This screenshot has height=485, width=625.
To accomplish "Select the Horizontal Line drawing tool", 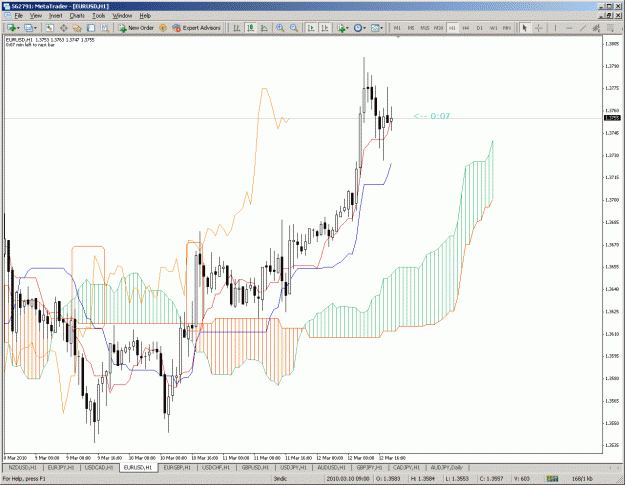I will coord(569,28).
